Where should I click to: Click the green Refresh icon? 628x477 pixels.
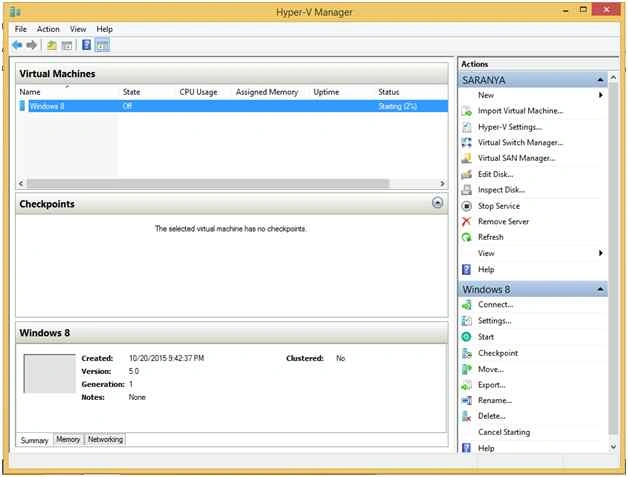click(467, 237)
